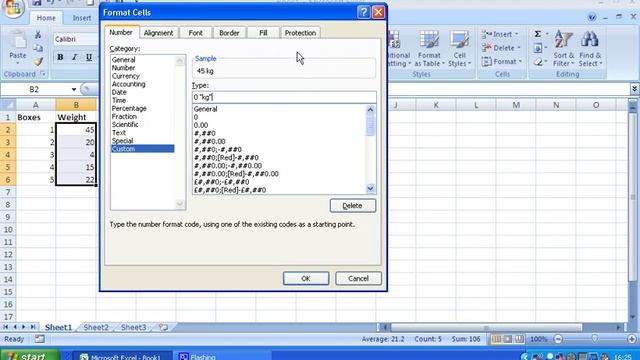The width and height of the screenshot is (640, 360).
Task: Click OK in Format Cells dialog
Action: [x=306, y=278]
